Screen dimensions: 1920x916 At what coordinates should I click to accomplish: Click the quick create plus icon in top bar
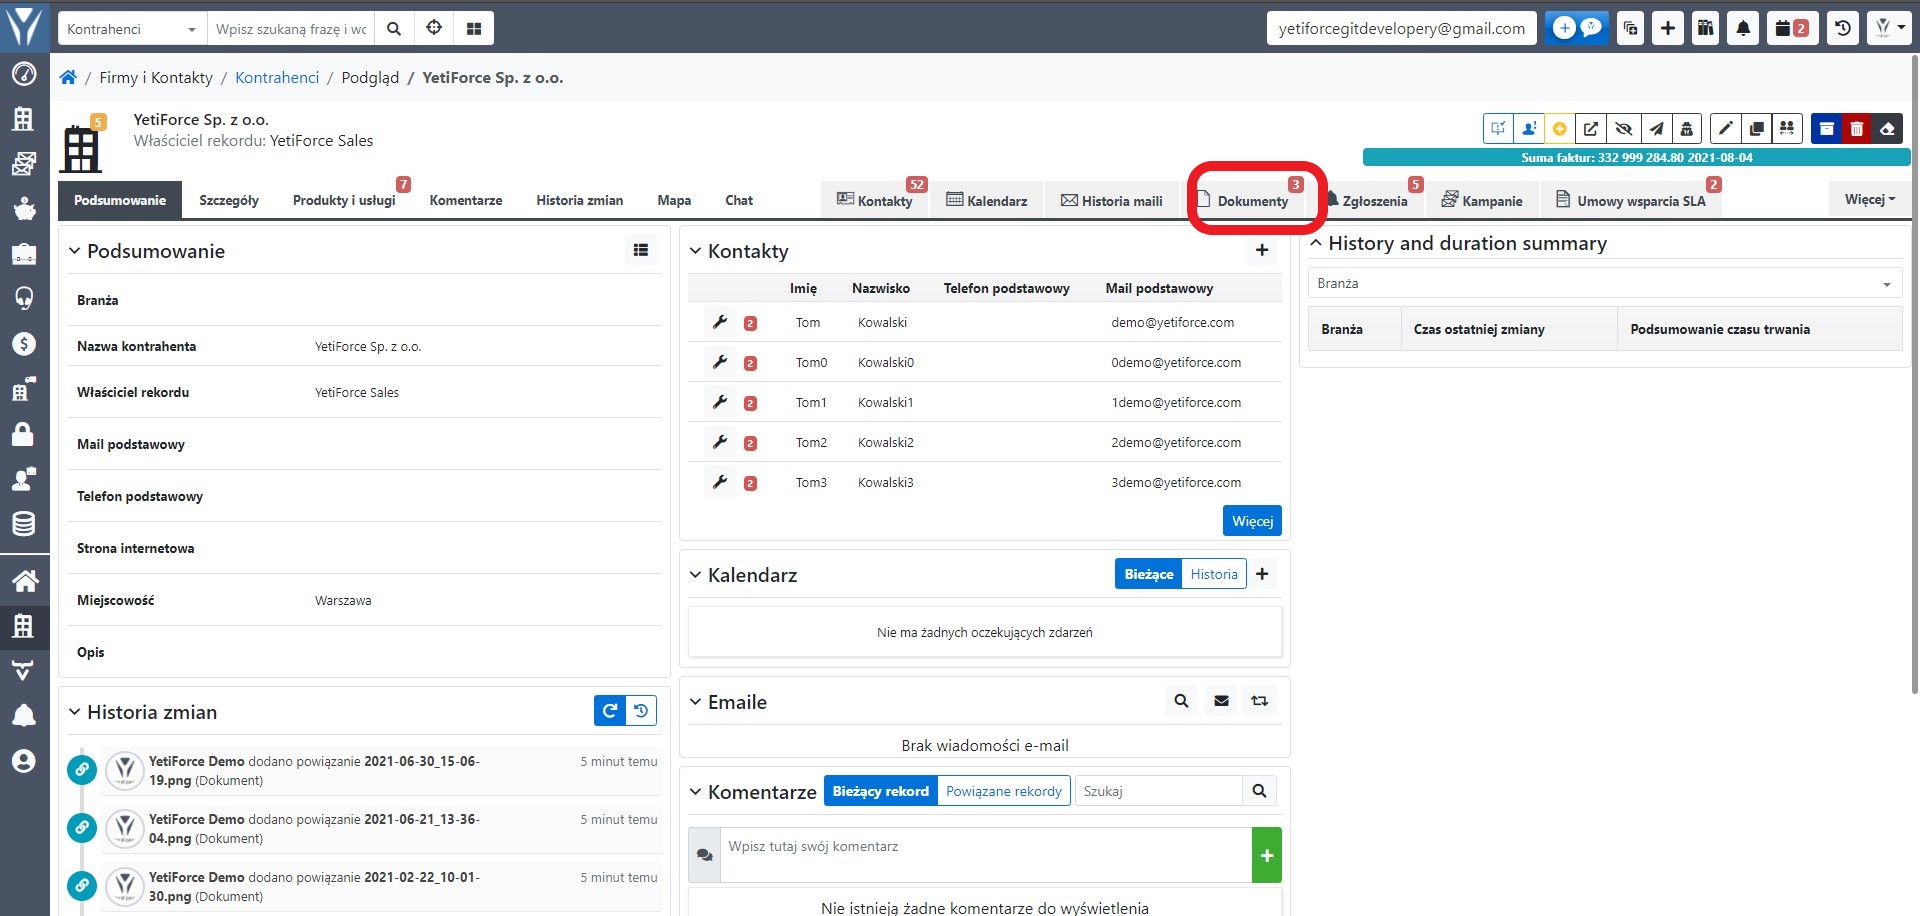1668,29
